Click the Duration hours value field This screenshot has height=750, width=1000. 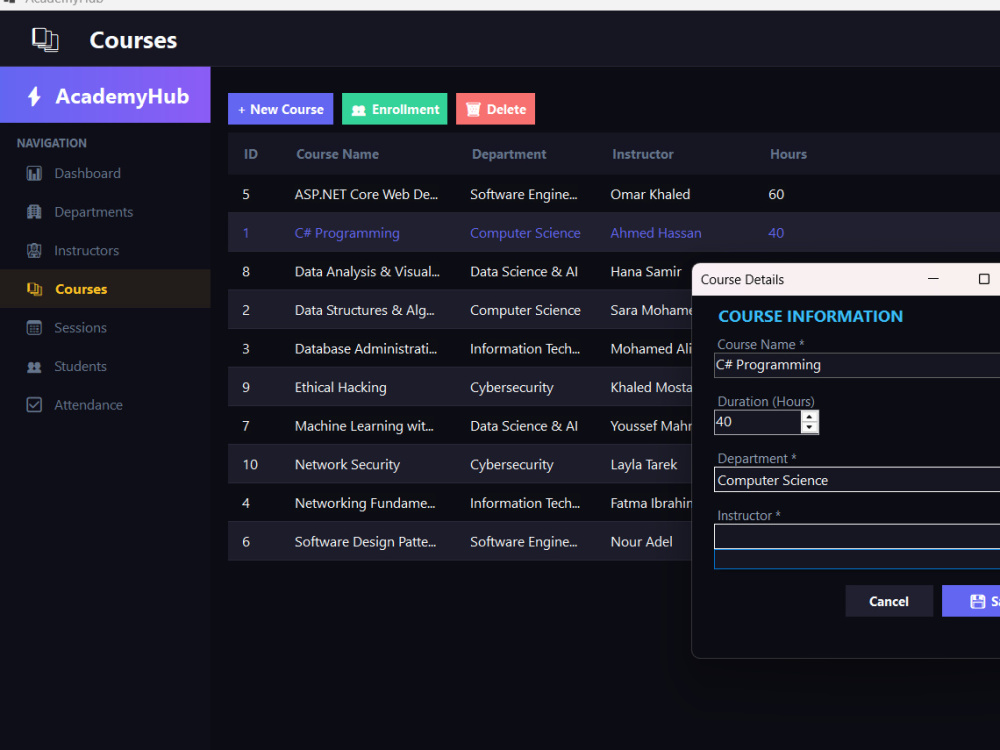click(758, 422)
